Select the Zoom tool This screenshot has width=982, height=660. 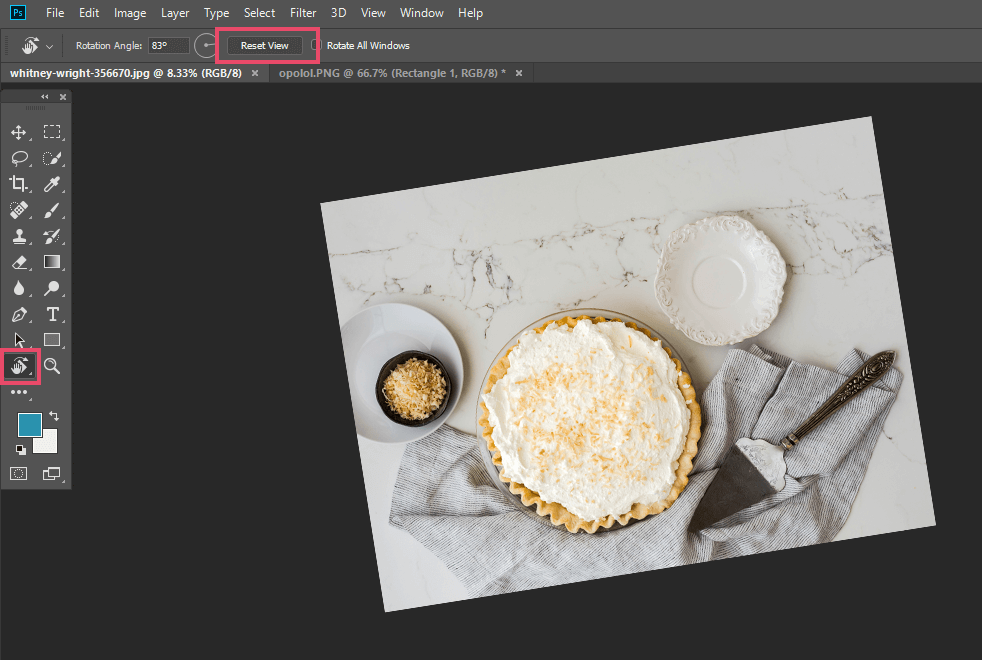[52, 366]
